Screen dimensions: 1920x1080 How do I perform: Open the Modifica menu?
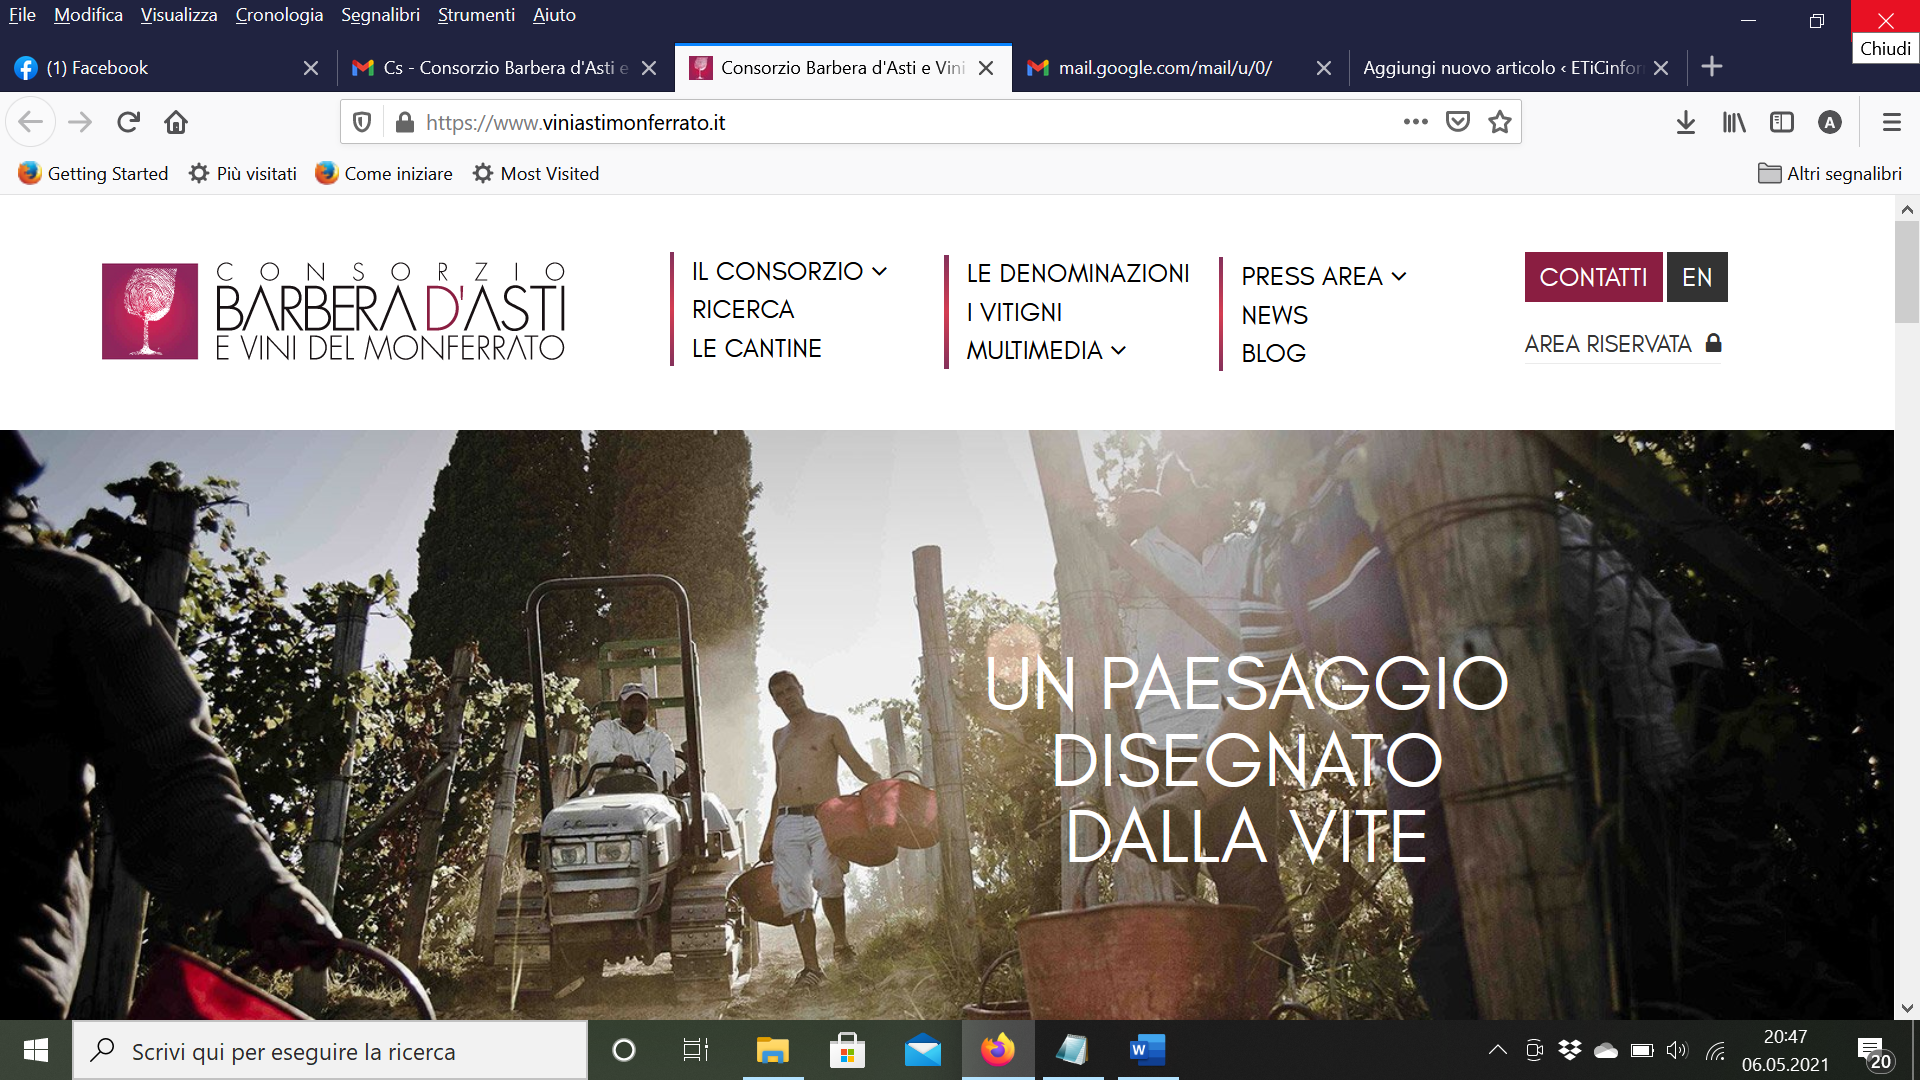(x=88, y=15)
